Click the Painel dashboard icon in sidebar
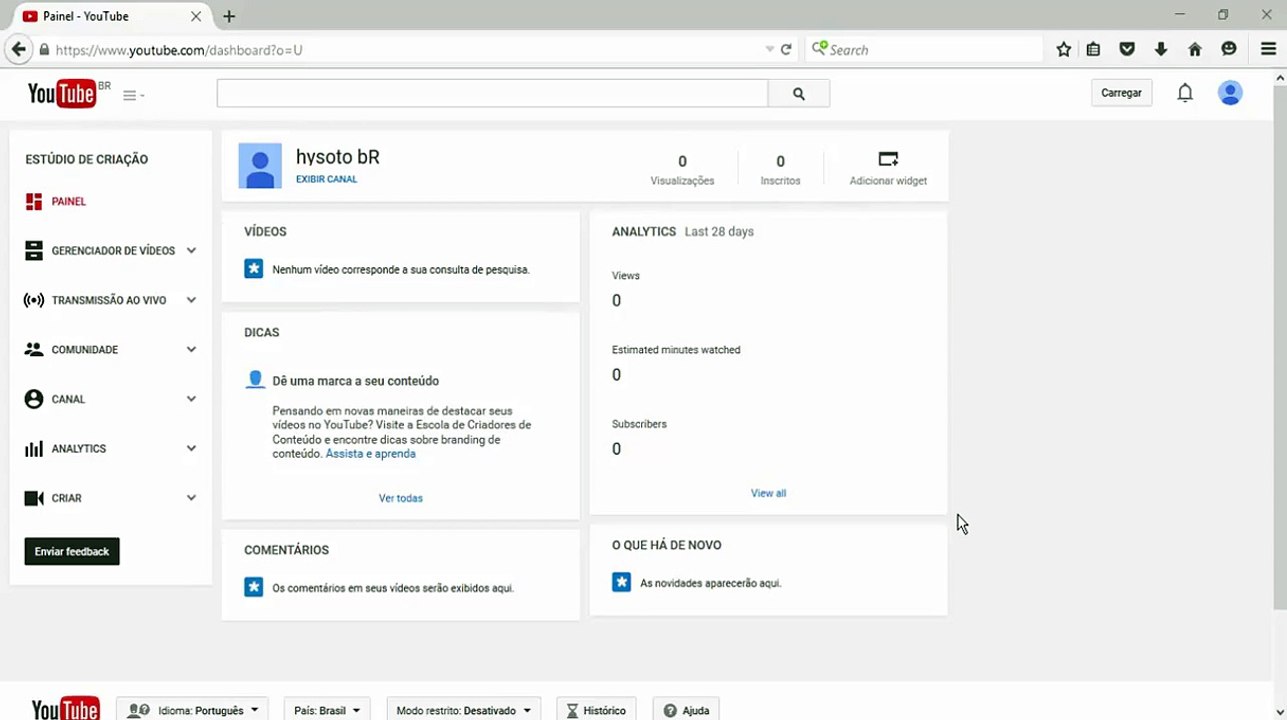1287x720 pixels. (34, 201)
